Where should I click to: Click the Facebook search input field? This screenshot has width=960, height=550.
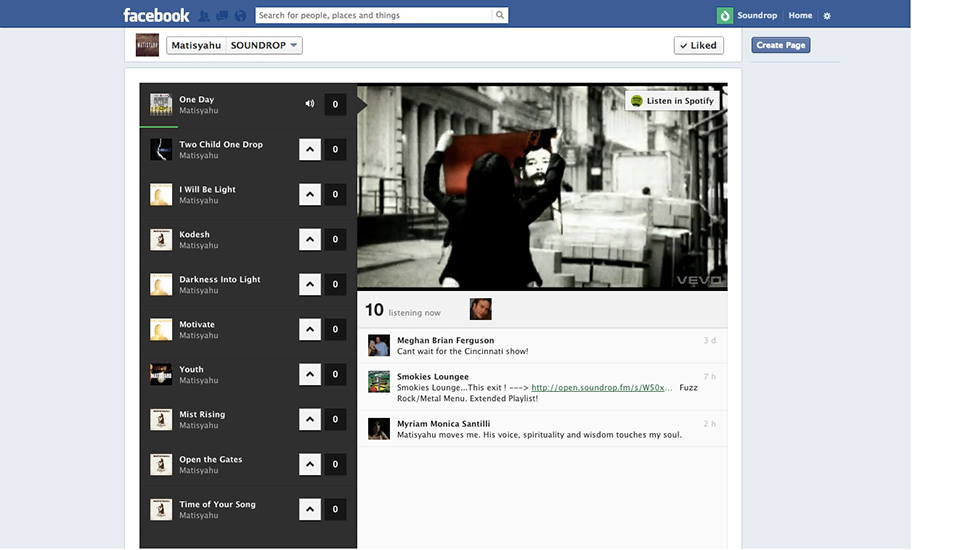coord(373,15)
